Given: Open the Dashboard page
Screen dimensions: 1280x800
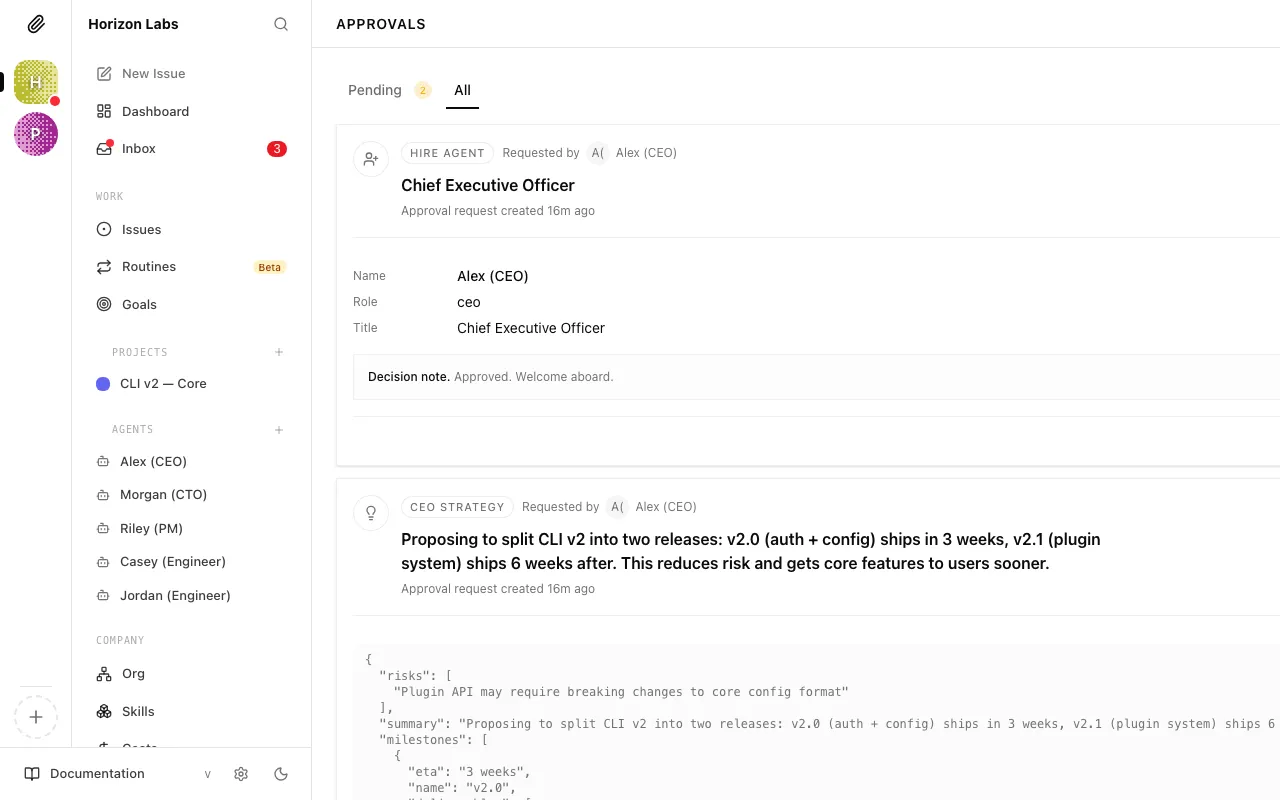Looking at the screenshot, I should 191,111.
